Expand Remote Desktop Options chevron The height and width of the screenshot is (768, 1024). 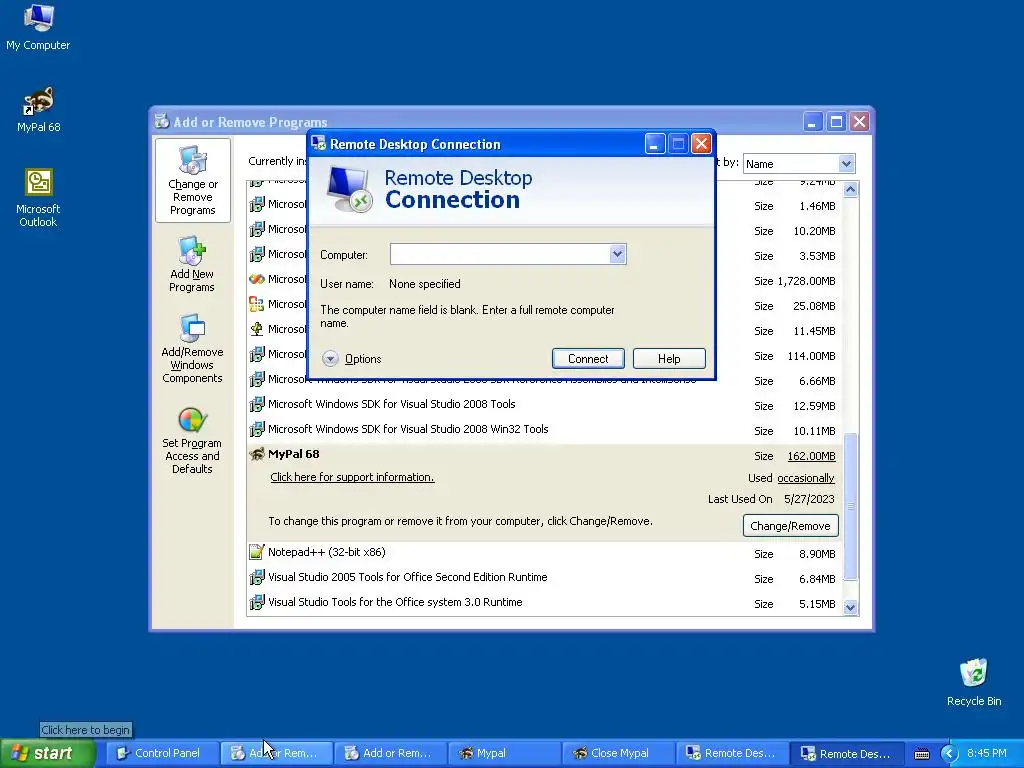(330, 359)
